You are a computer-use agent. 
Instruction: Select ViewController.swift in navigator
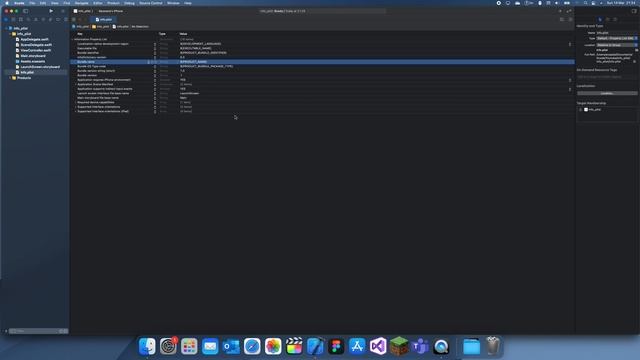click(x=36, y=50)
